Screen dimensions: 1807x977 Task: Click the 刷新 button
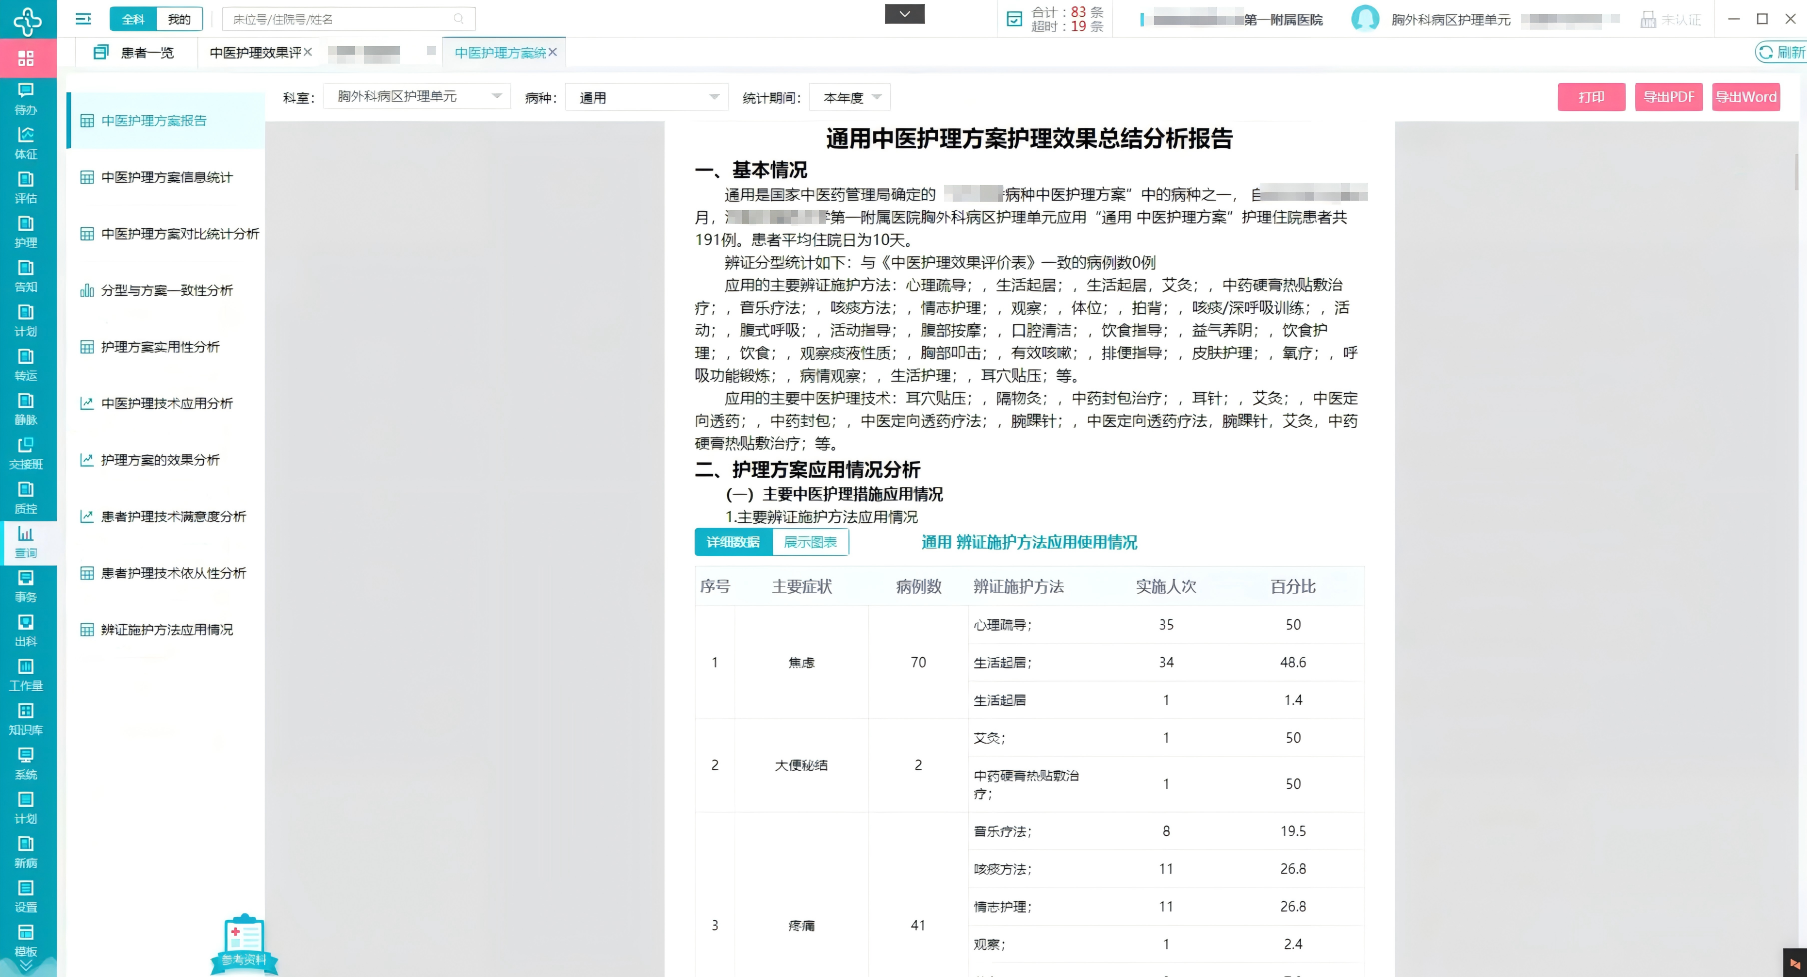(x=1782, y=52)
